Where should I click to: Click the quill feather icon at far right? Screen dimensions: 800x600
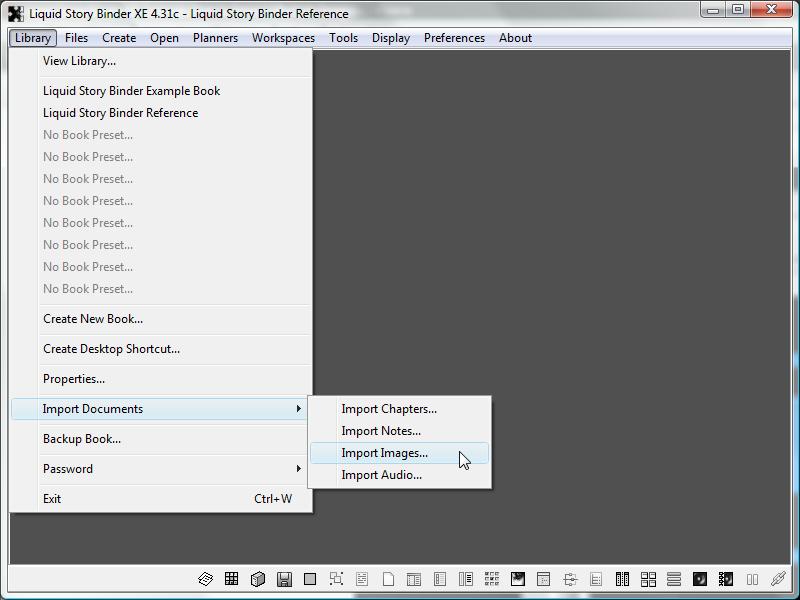point(778,579)
